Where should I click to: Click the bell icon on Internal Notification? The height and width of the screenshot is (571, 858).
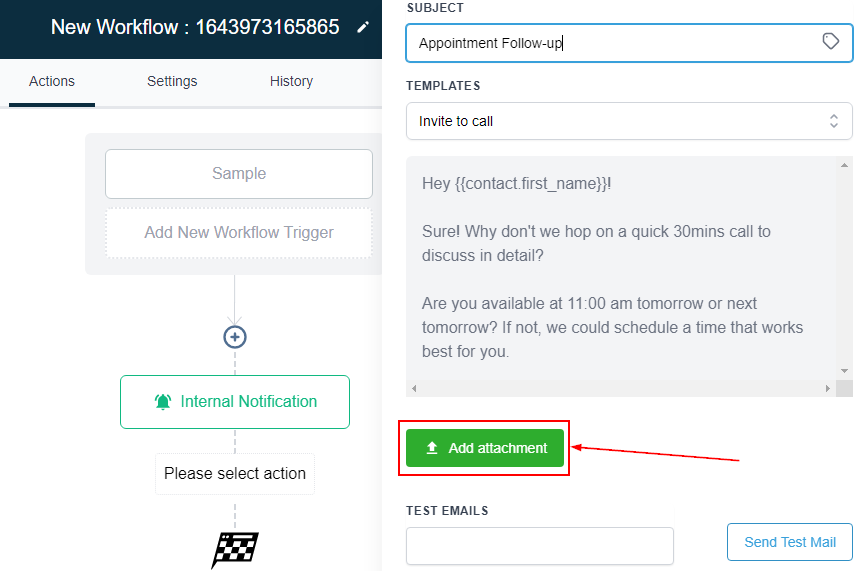tap(163, 402)
